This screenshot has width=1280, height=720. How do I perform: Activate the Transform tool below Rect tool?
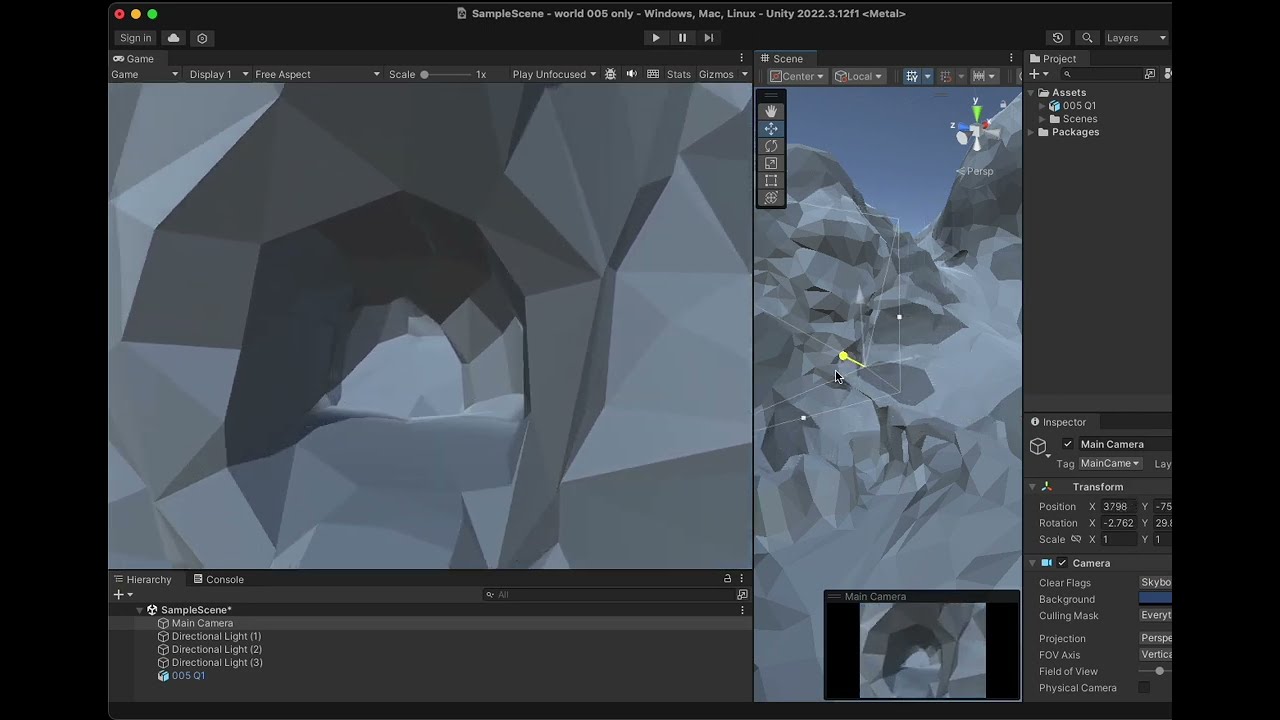pyautogui.click(x=770, y=197)
